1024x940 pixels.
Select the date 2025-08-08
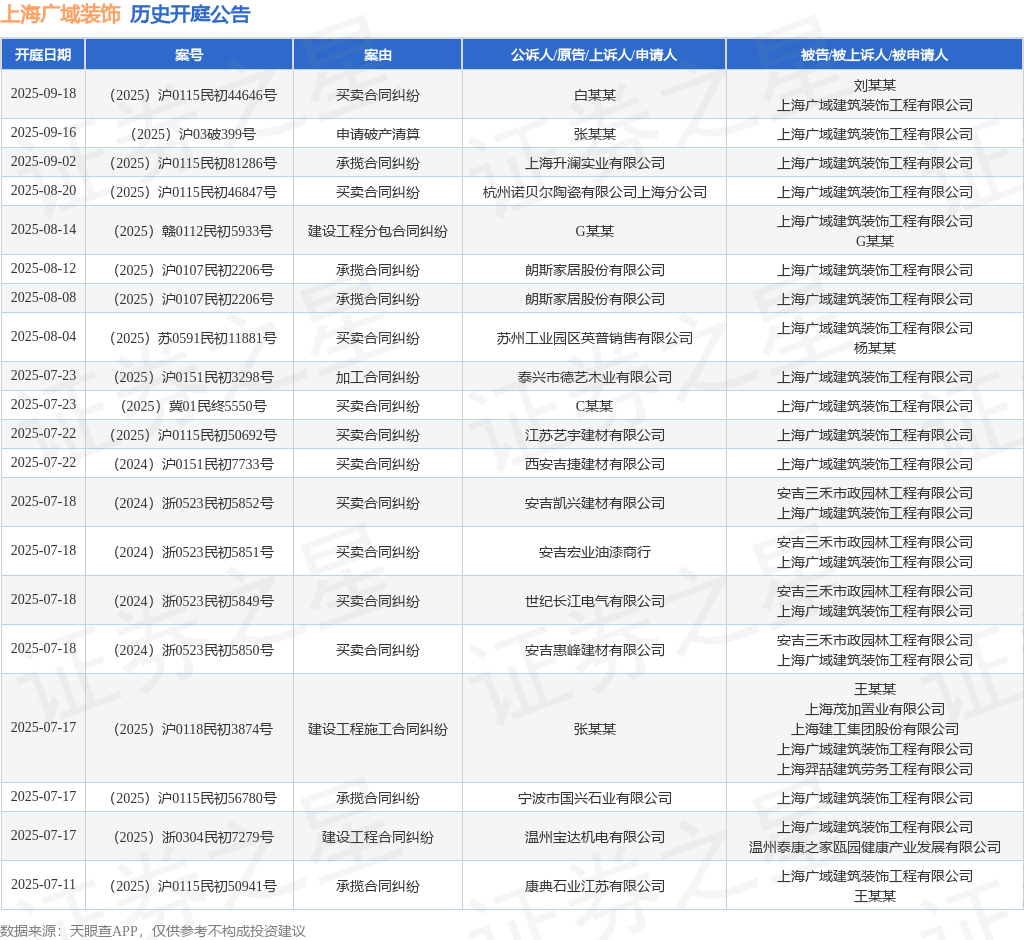click(x=43, y=297)
